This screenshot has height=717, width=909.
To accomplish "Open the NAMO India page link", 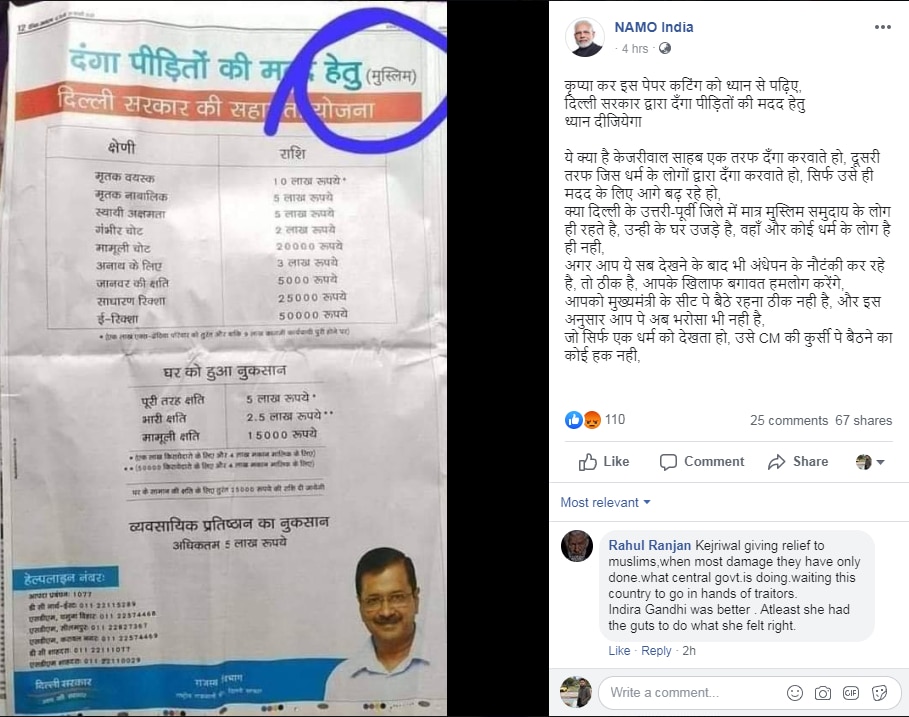I will (x=653, y=27).
